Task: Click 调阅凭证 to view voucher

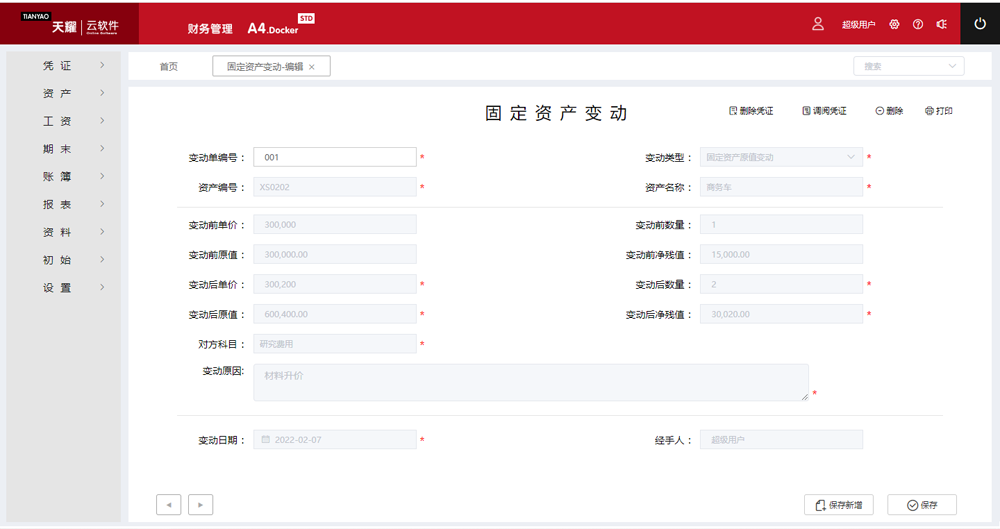Action: coord(824,111)
